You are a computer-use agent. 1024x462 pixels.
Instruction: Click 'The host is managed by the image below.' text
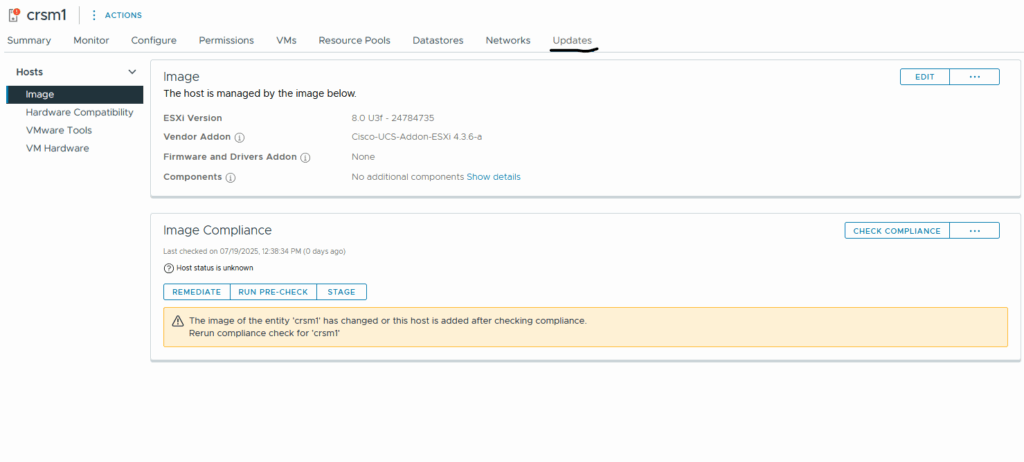(x=260, y=94)
